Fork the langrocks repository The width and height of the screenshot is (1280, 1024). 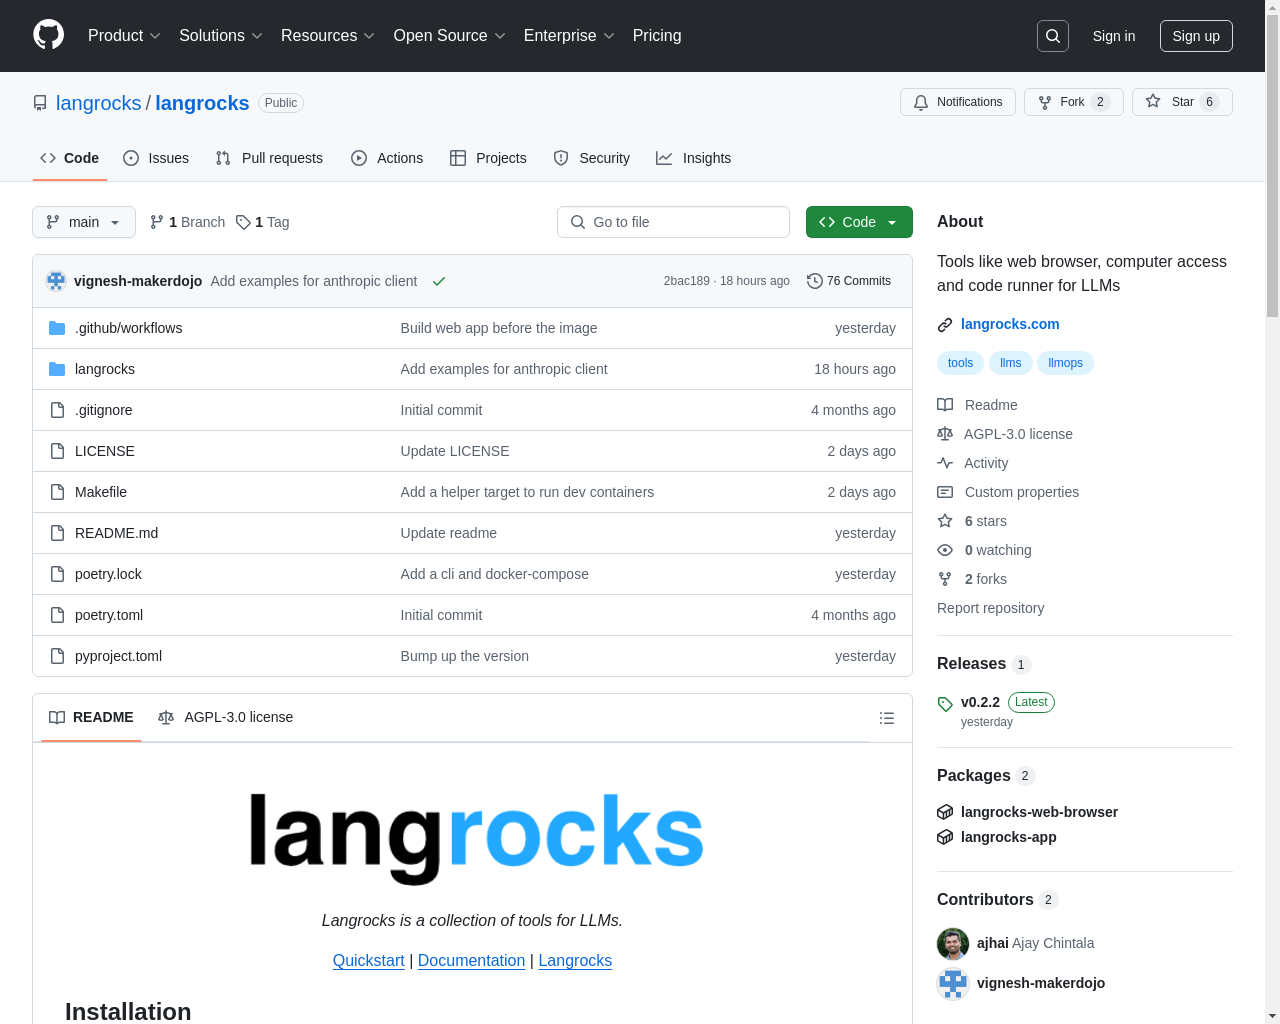(1074, 102)
